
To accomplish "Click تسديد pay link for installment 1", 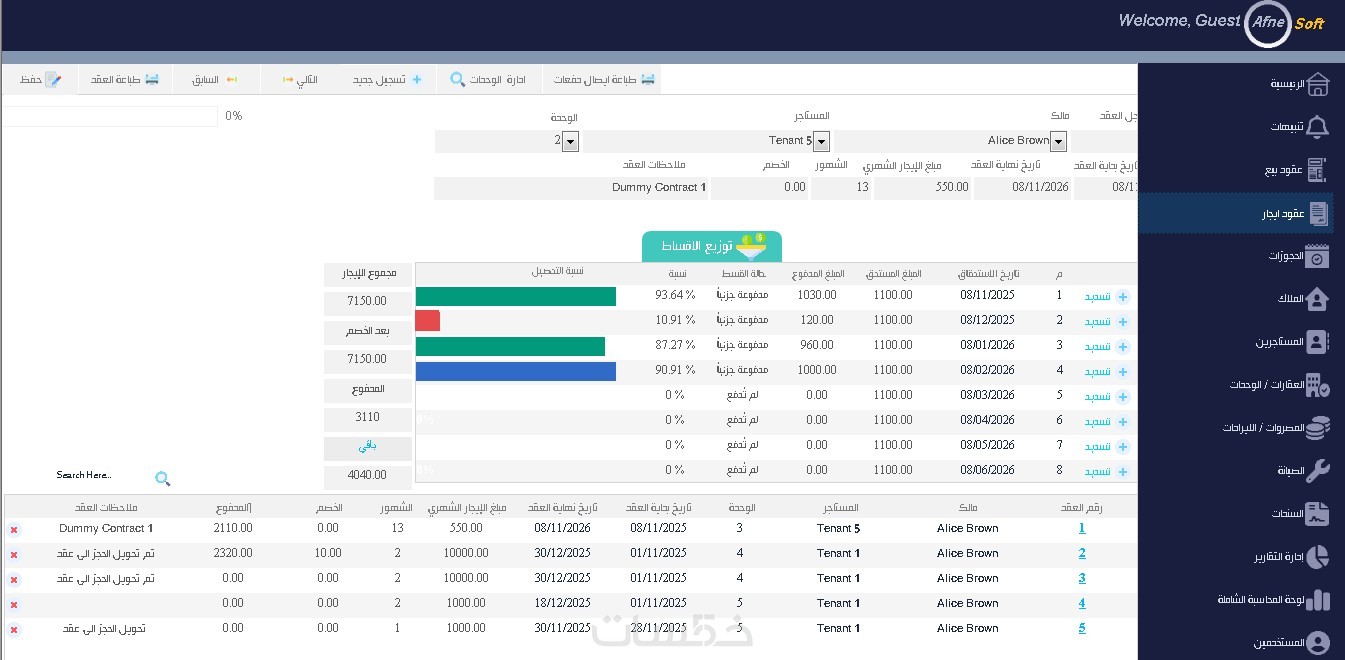I will pyautogui.click(x=1098, y=296).
